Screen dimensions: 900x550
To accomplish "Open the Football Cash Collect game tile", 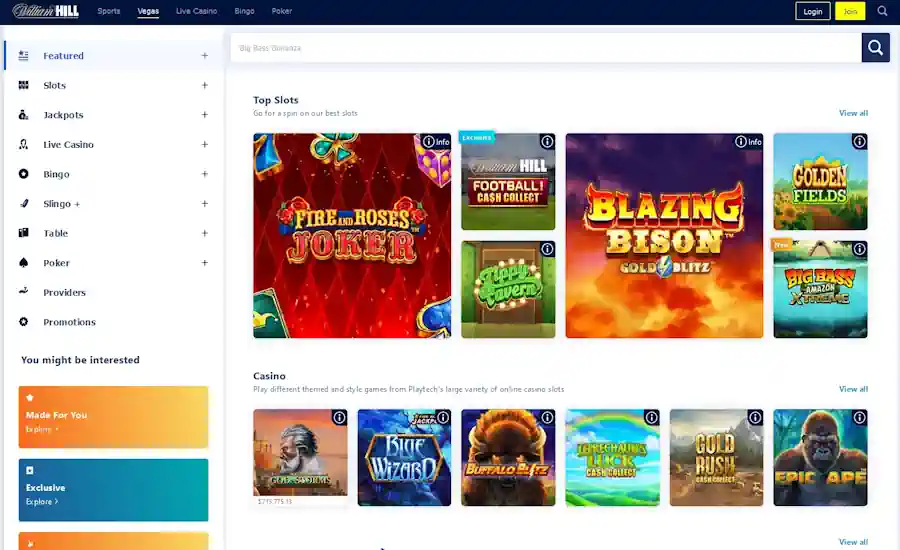I will [x=508, y=181].
